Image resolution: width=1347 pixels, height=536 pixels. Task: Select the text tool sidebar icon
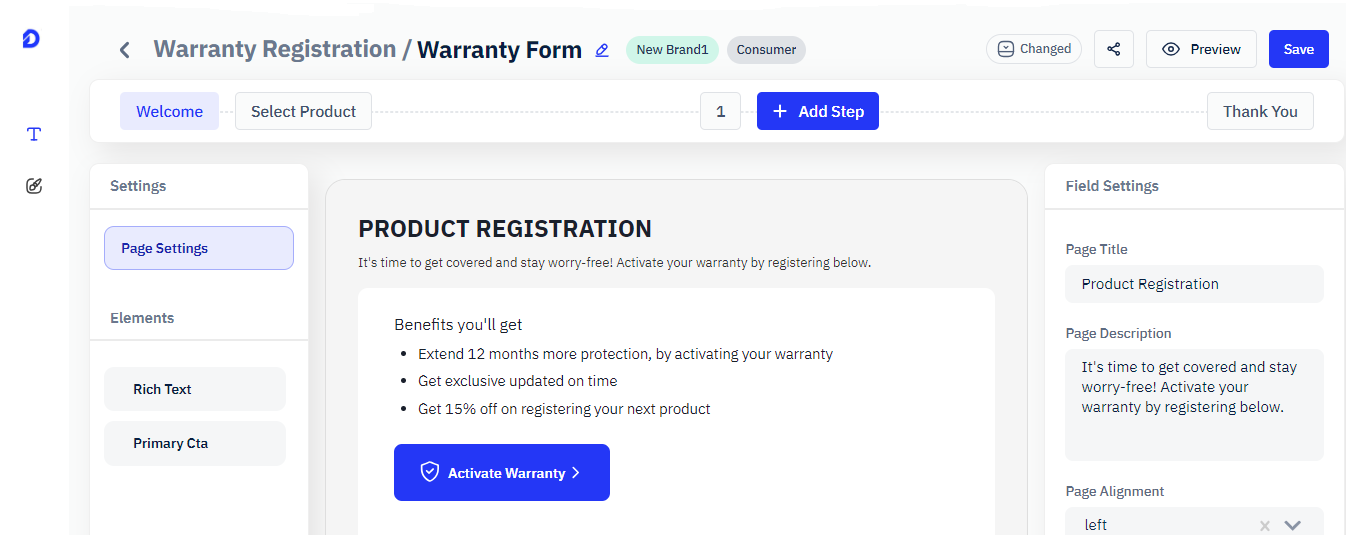point(34,134)
